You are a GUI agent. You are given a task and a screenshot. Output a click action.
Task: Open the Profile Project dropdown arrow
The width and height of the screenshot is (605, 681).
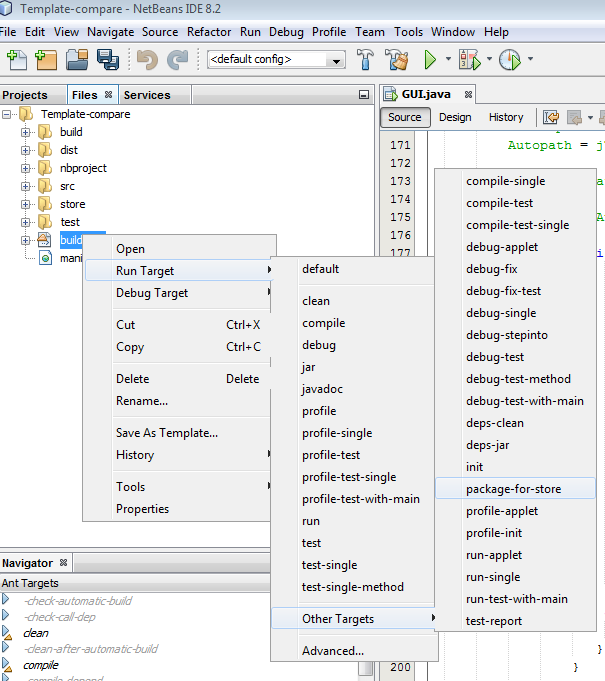click(x=530, y=59)
